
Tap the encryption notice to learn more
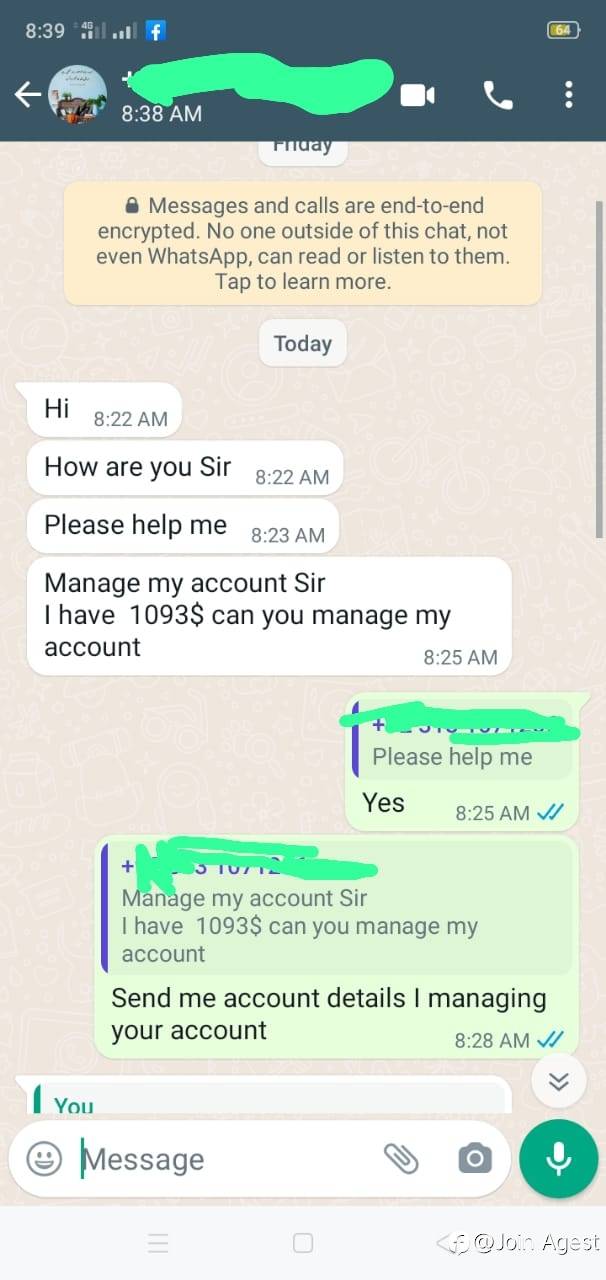click(303, 243)
